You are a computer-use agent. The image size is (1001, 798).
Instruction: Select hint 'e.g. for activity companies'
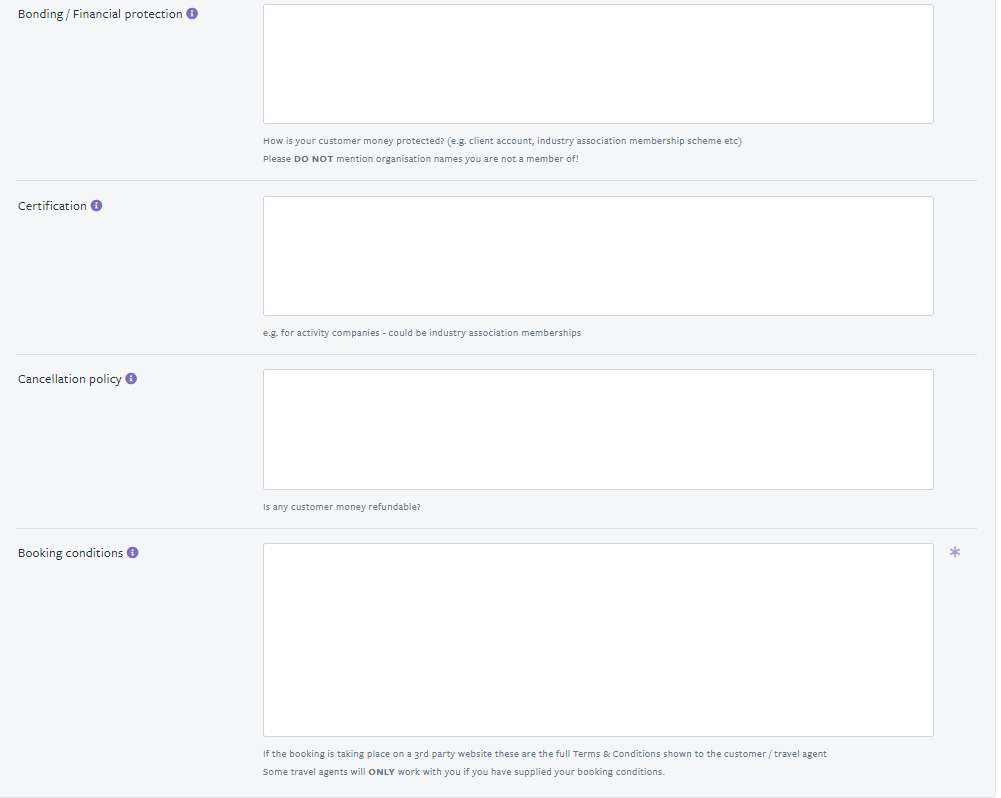pyautogui.click(x=422, y=333)
